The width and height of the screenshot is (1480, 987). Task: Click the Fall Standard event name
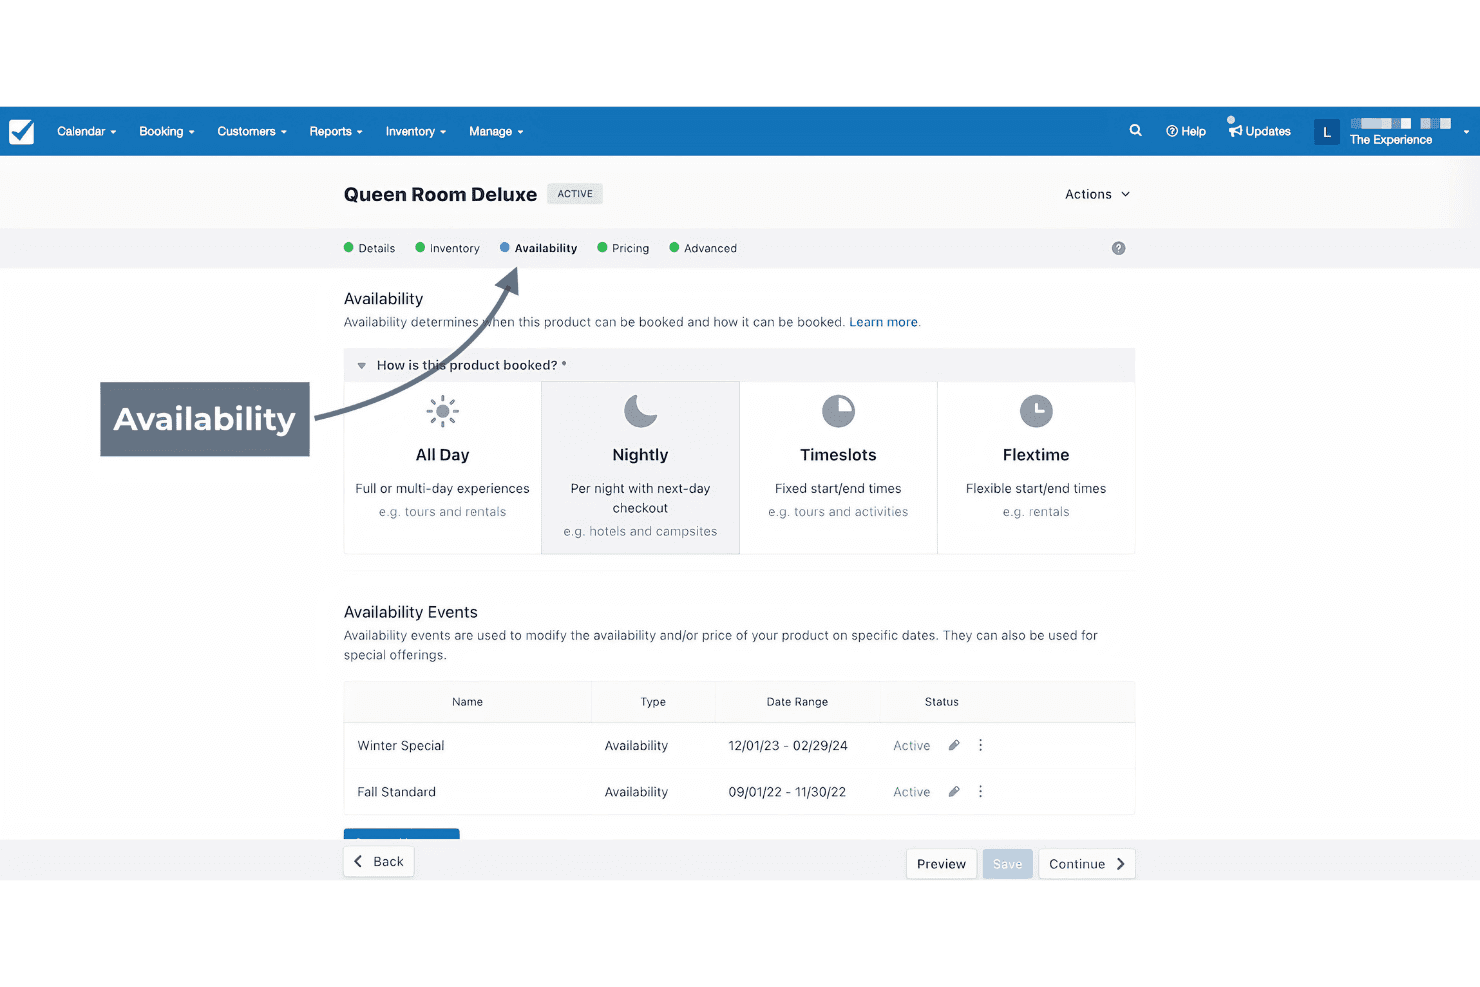pos(397,792)
